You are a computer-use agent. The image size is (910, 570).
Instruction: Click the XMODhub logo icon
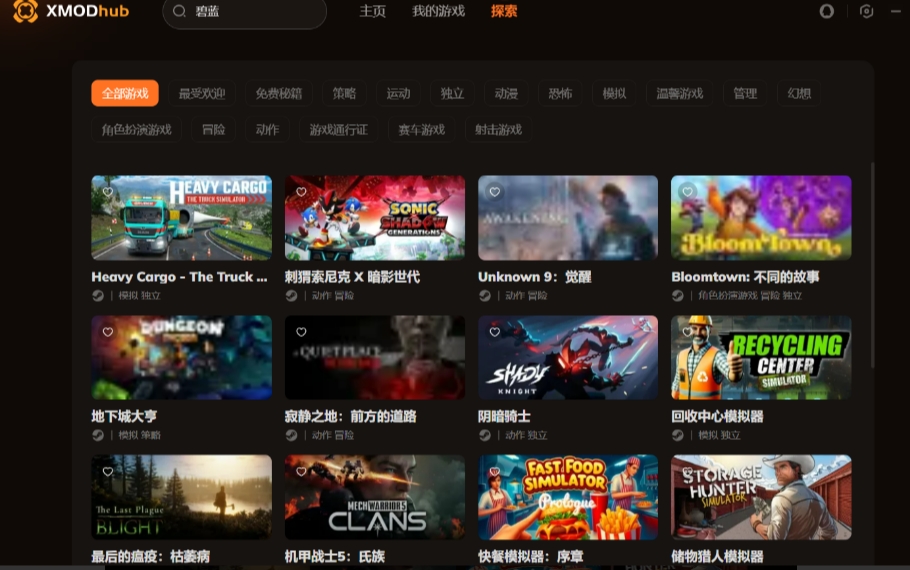pos(26,12)
